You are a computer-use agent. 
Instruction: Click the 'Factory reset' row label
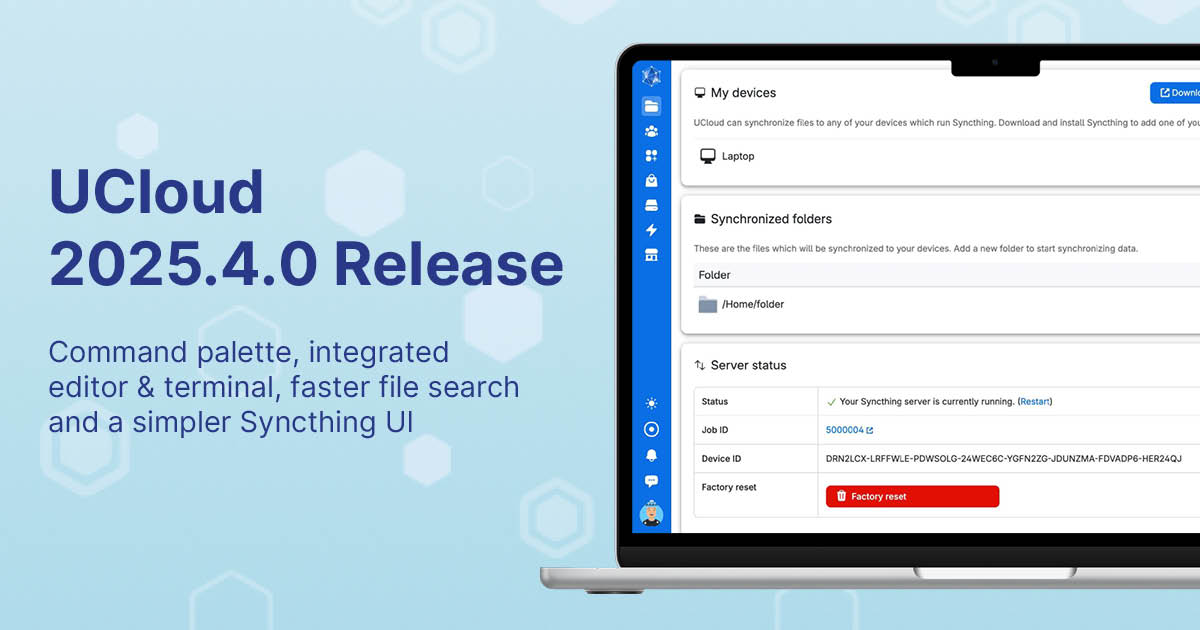click(x=729, y=487)
